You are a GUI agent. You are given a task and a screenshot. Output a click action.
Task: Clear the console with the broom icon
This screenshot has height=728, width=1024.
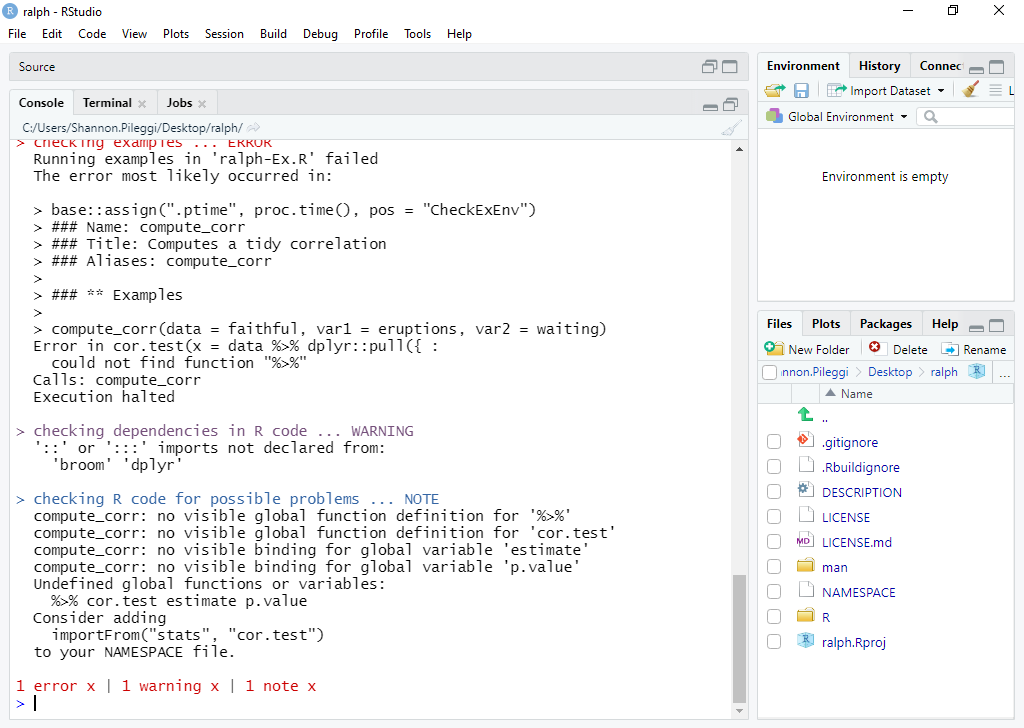(x=731, y=128)
